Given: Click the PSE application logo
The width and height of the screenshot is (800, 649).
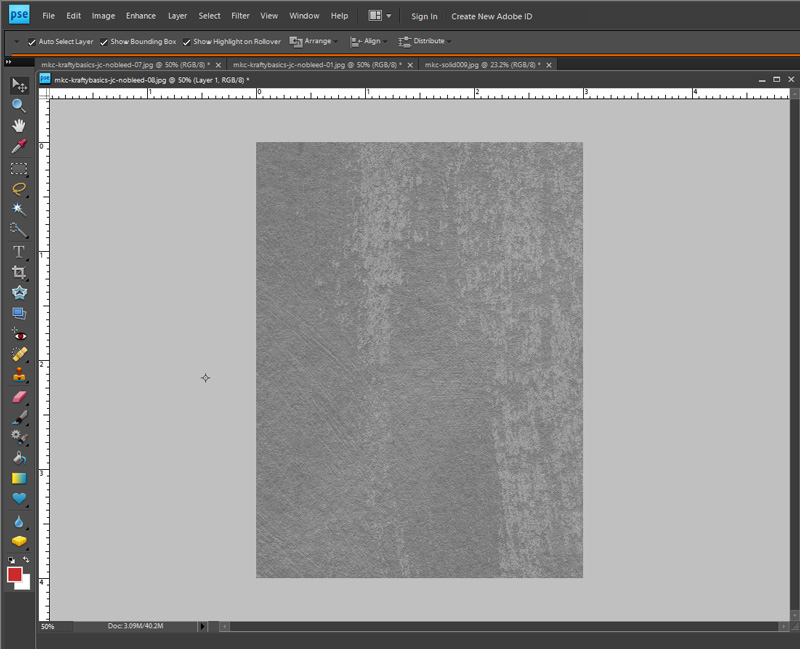Looking at the screenshot, I should pyautogui.click(x=19, y=14).
